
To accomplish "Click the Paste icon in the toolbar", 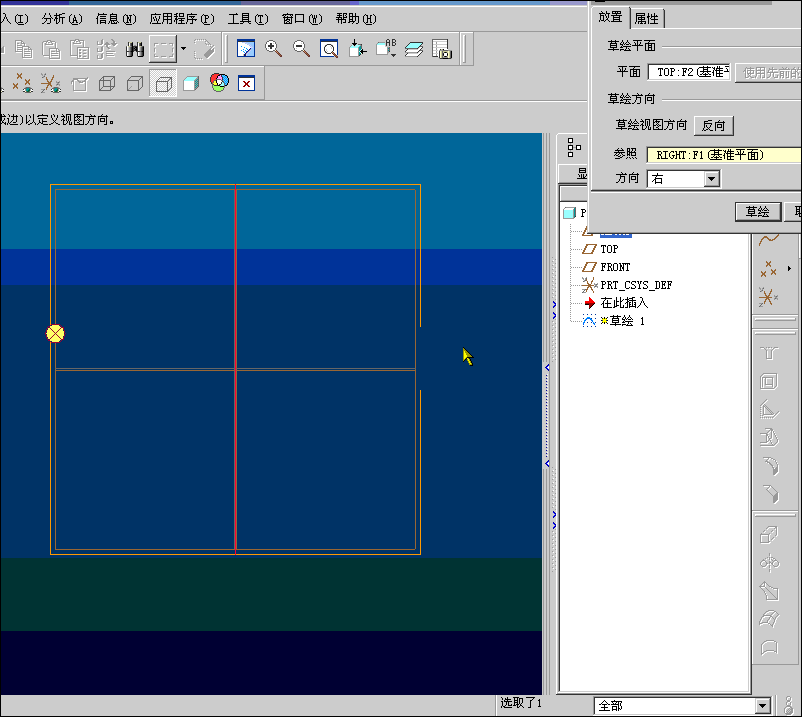I will coord(51,49).
